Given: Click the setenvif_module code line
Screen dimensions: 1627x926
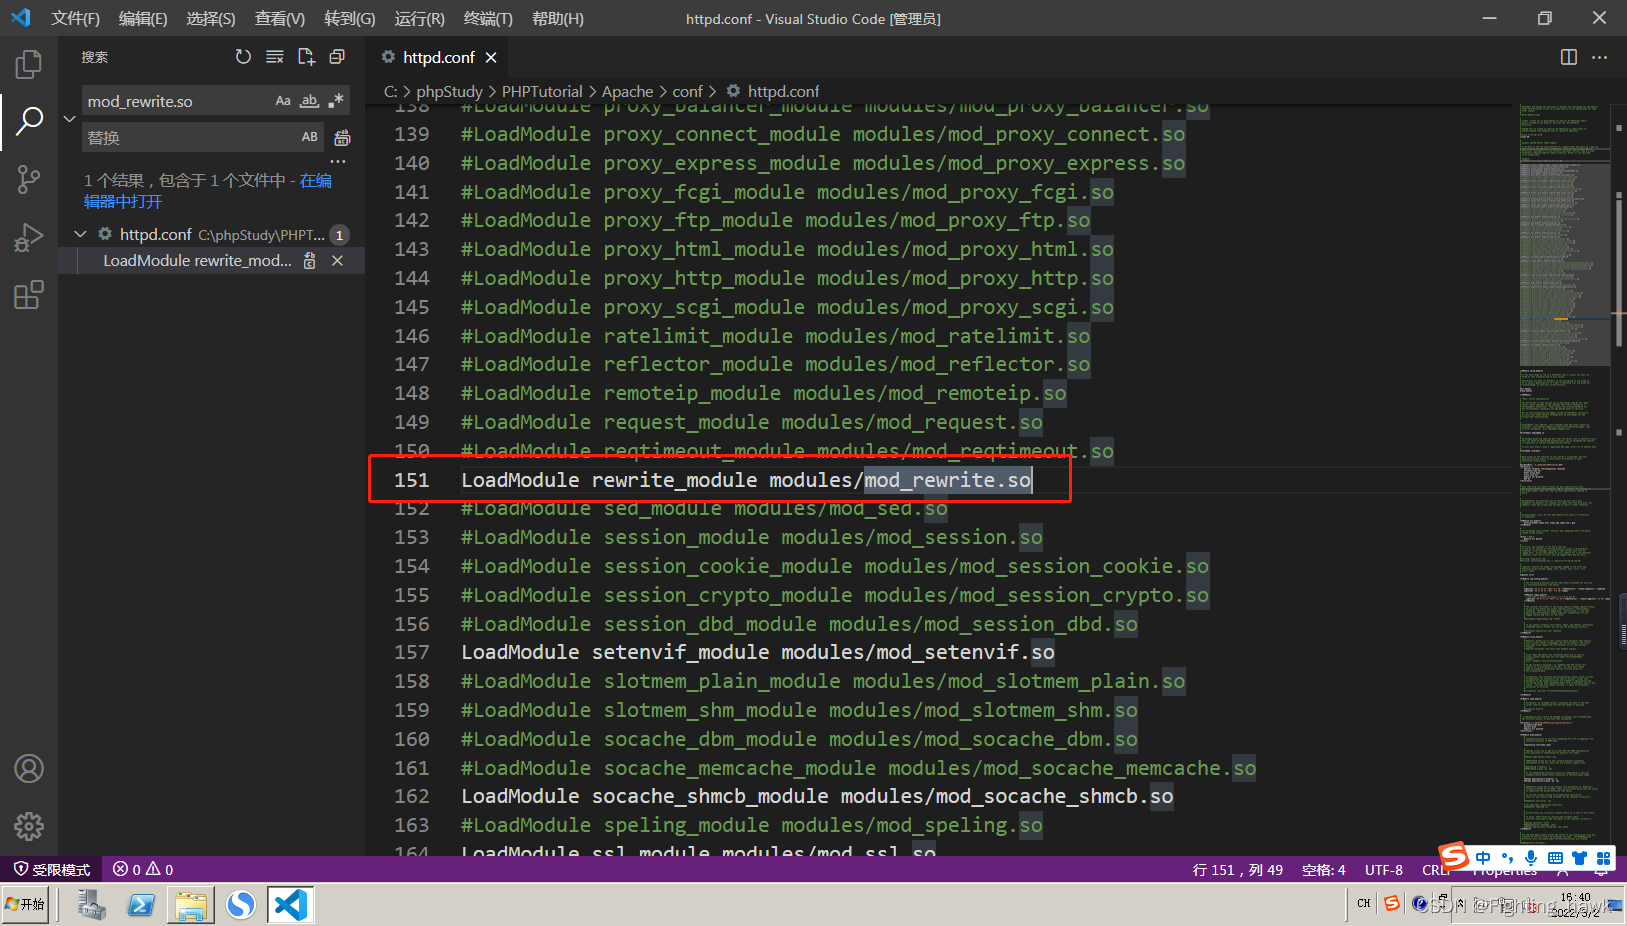Looking at the screenshot, I should pos(757,652).
